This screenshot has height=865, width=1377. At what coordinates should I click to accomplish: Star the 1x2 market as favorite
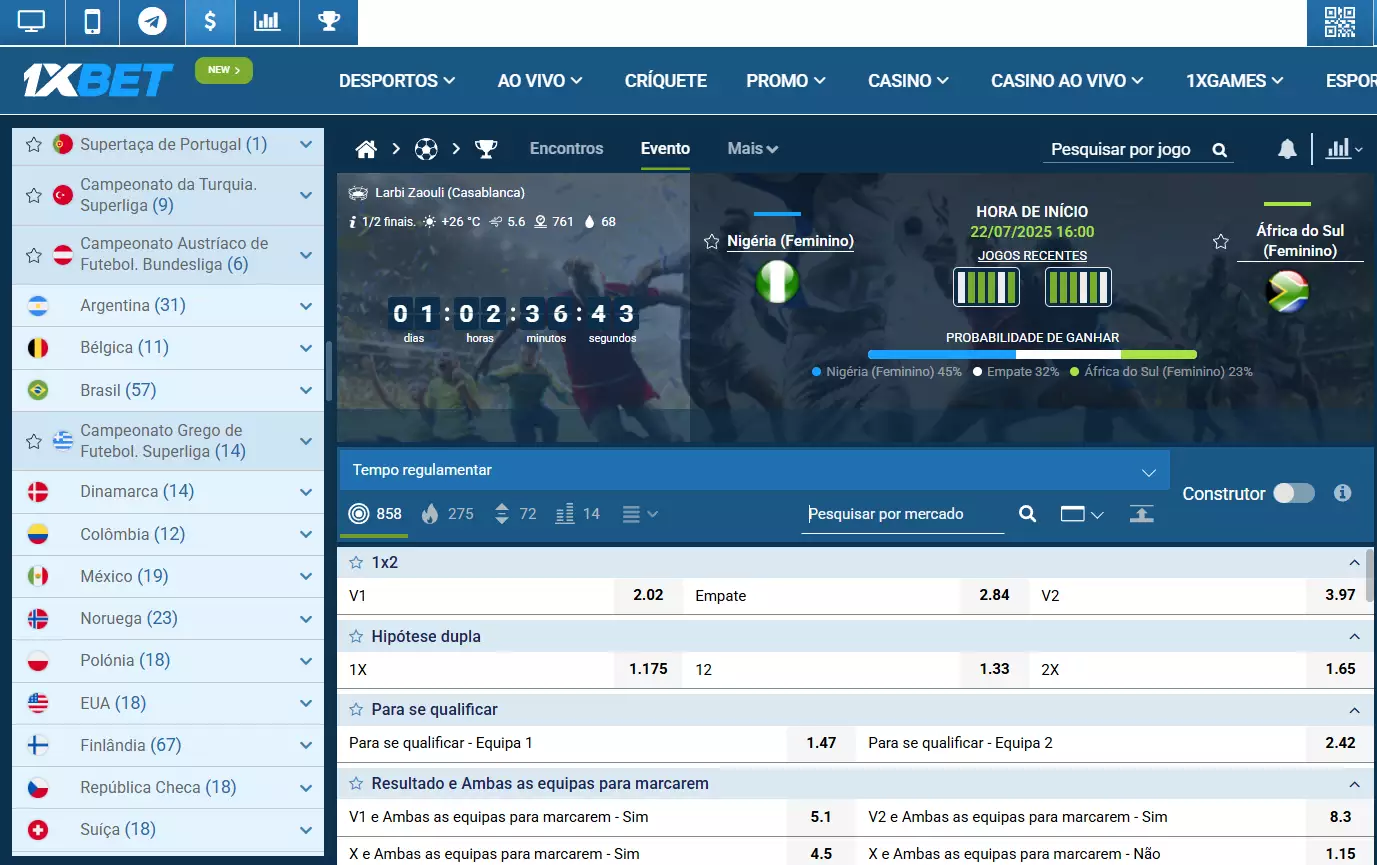point(355,562)
